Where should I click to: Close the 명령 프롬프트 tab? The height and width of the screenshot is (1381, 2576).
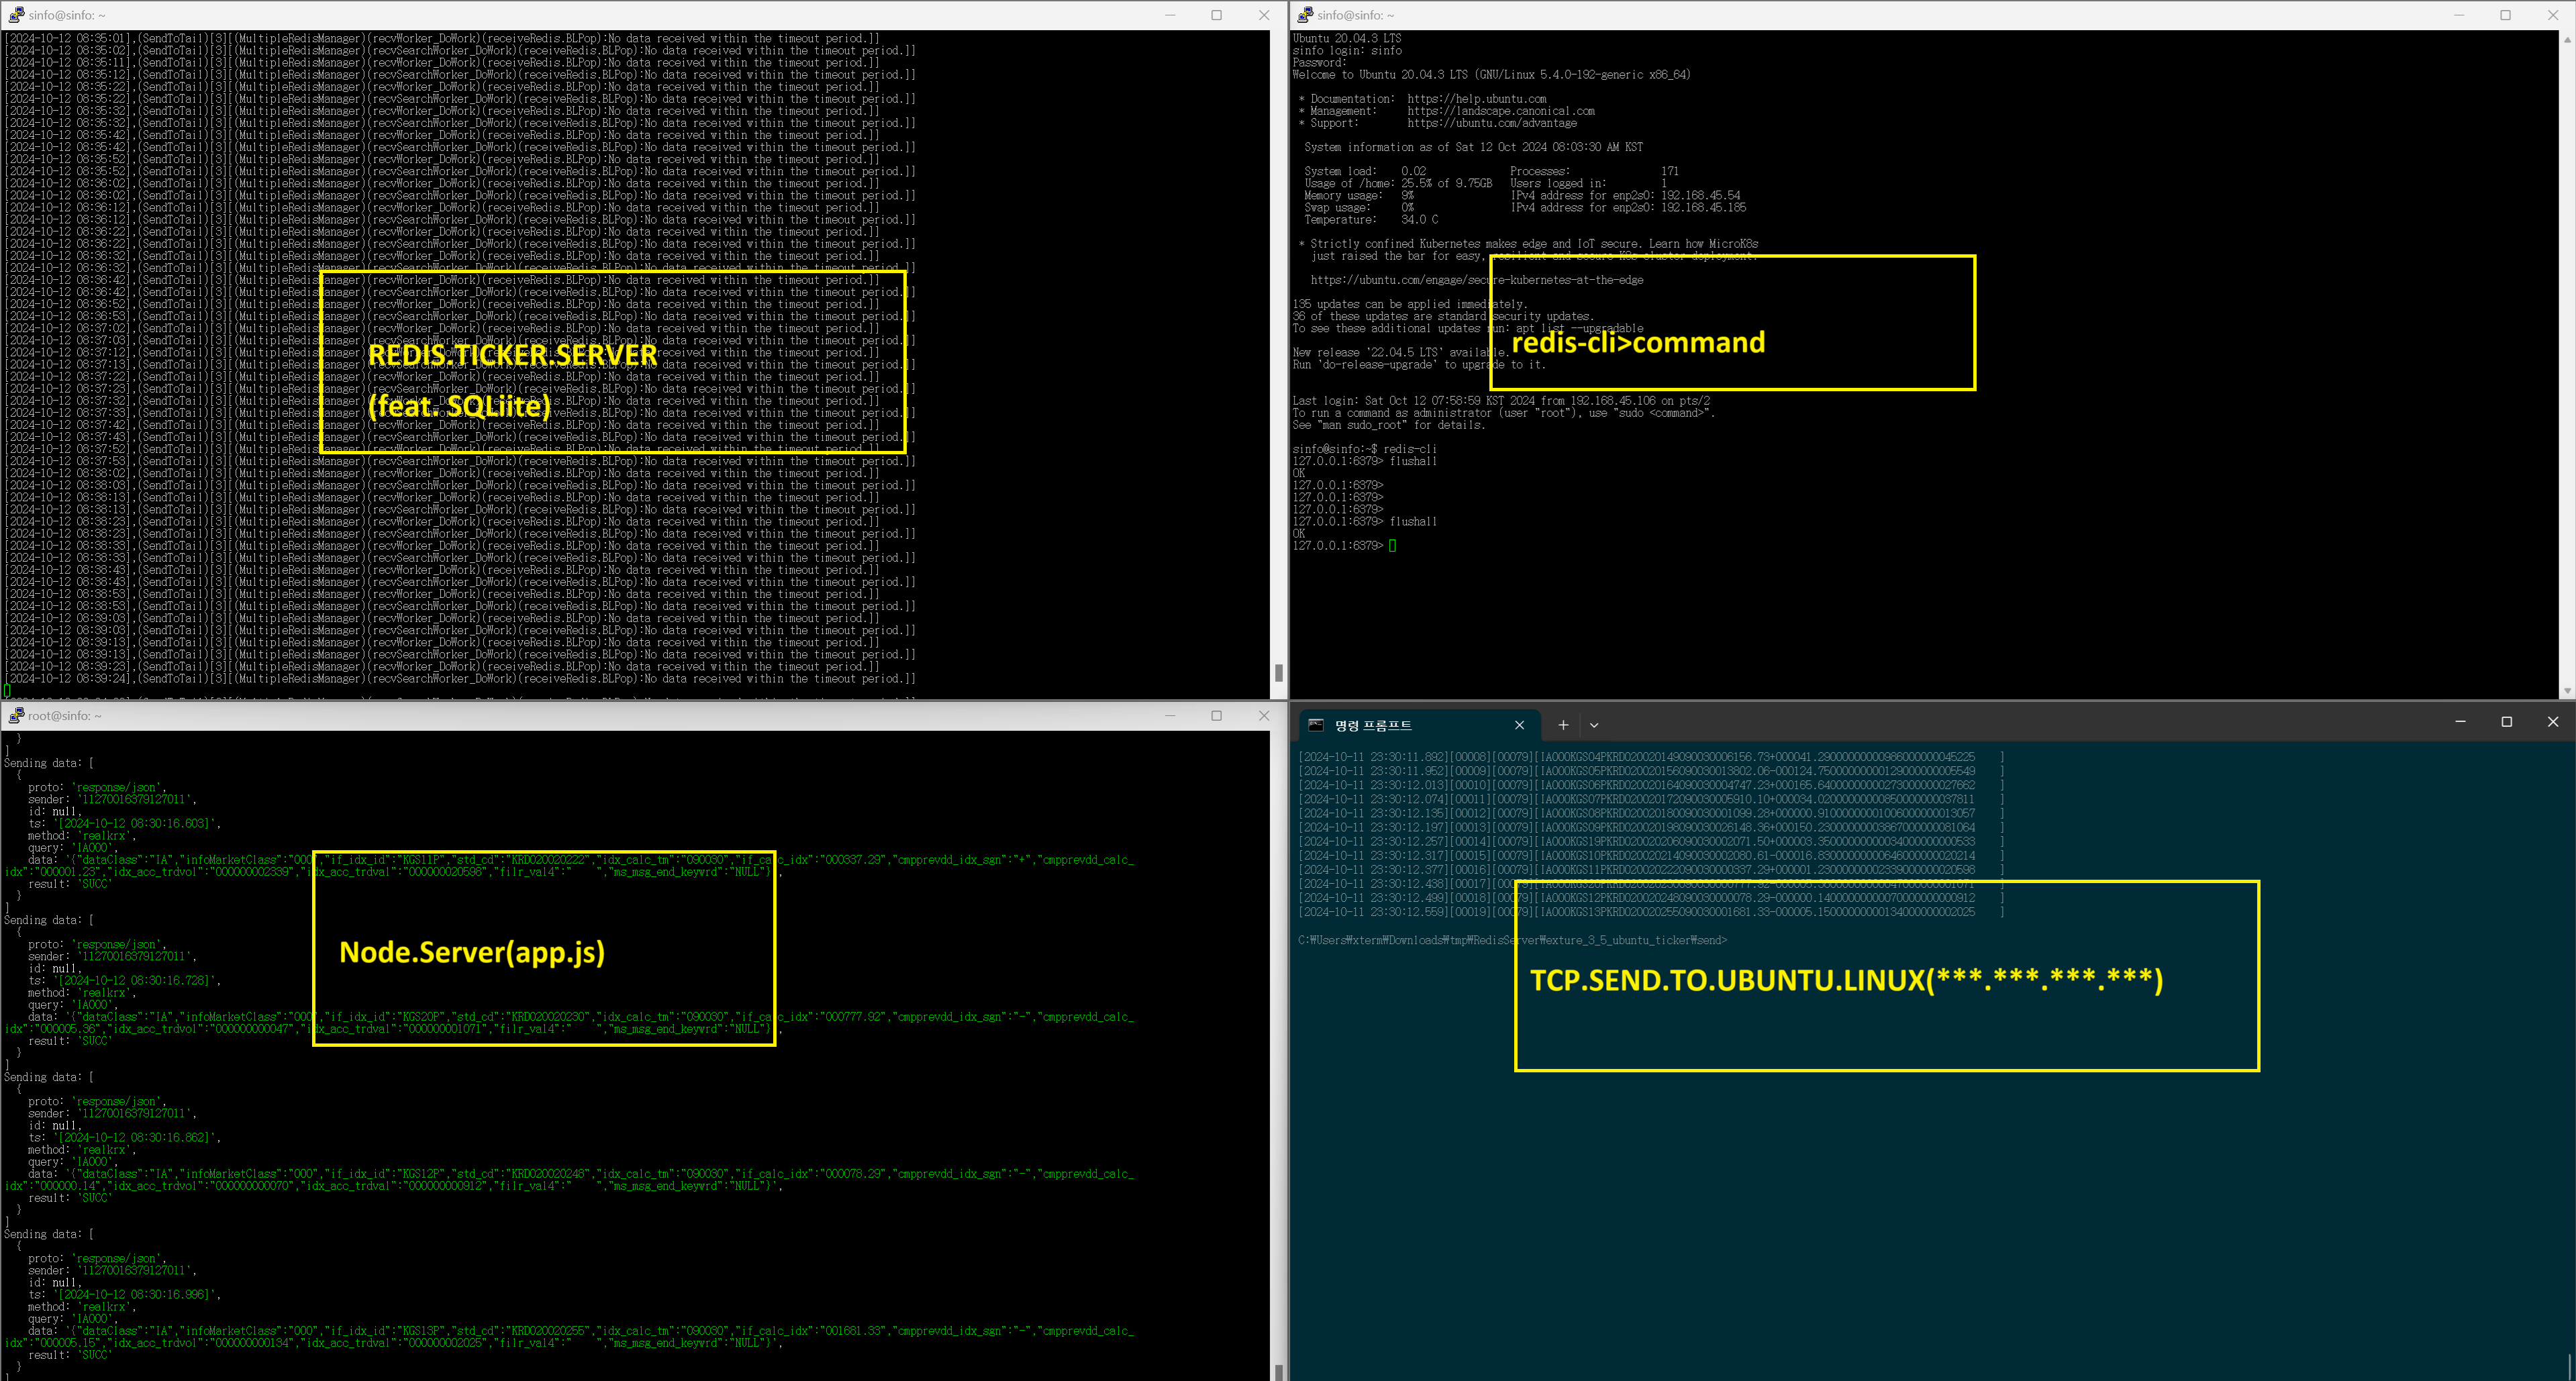point(1519,725)
